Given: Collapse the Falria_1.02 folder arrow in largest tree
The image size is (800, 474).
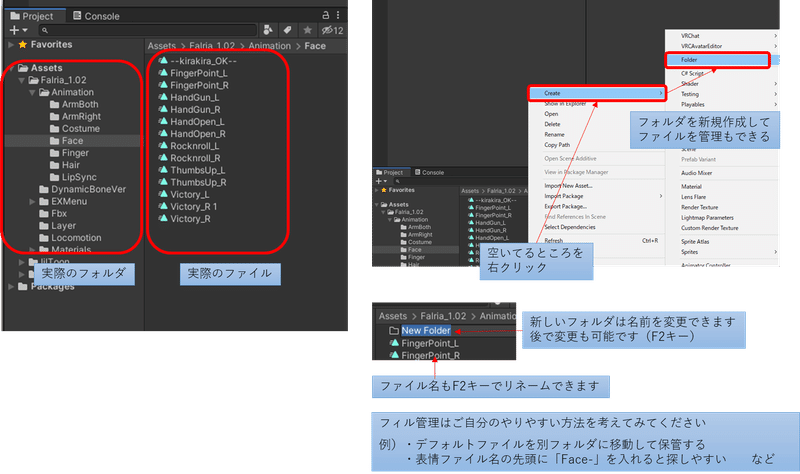Looking at the screenshot, I should (x=21, y=80).
